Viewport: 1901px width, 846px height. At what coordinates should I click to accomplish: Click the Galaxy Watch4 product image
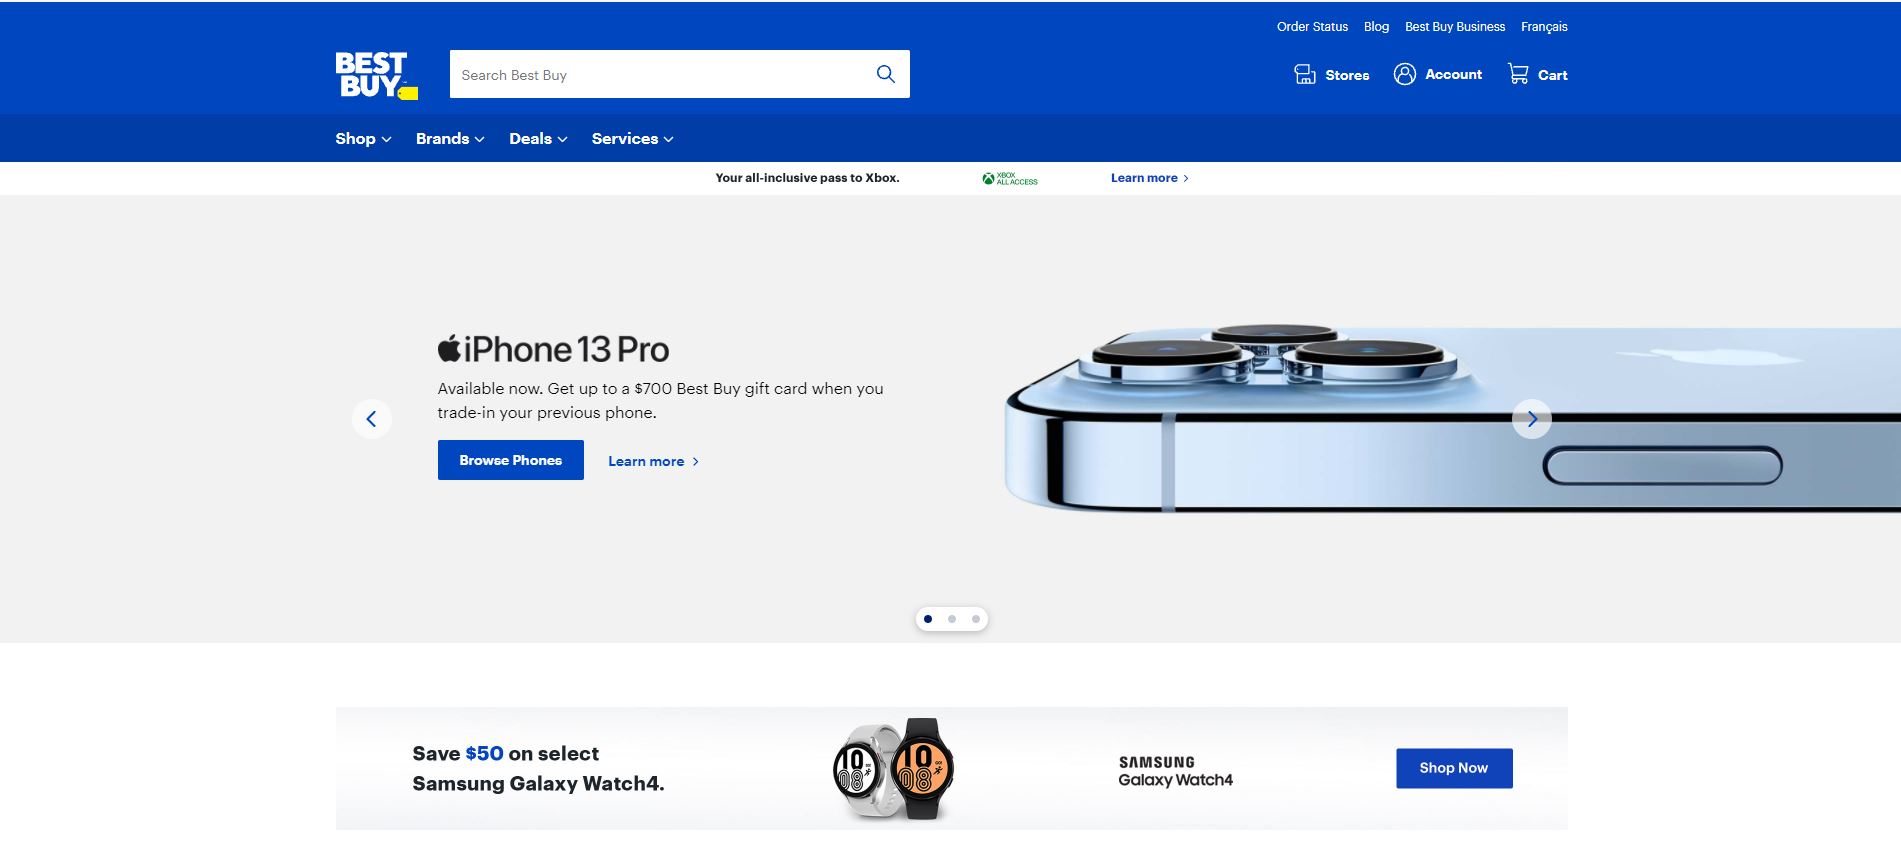tap(893, 768)
